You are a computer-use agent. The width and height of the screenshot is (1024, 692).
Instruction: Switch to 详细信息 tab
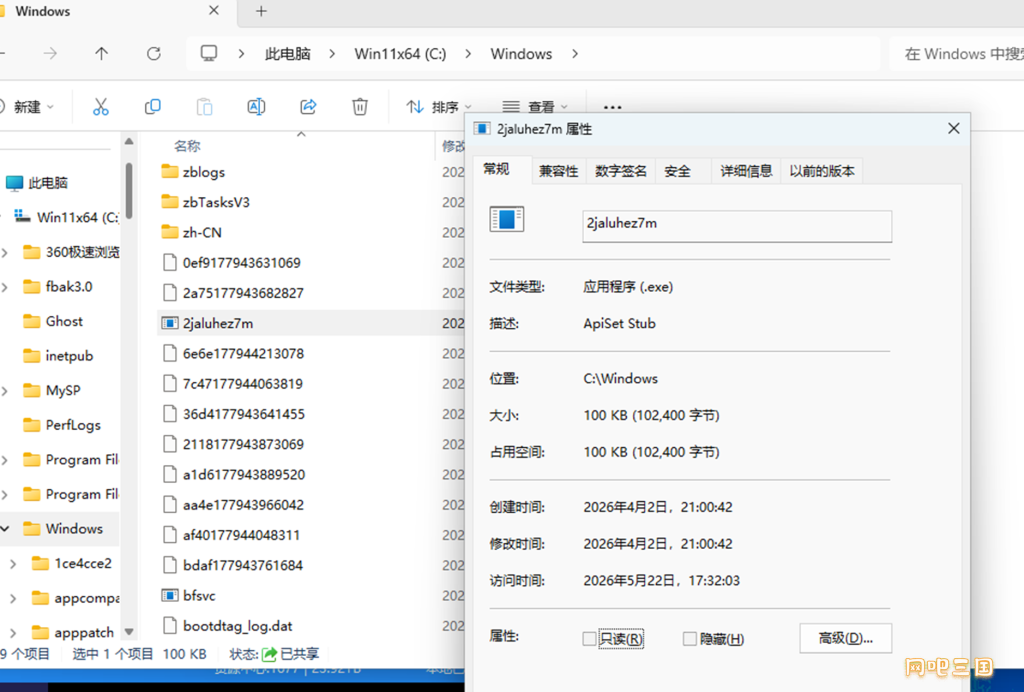[746, 171]
